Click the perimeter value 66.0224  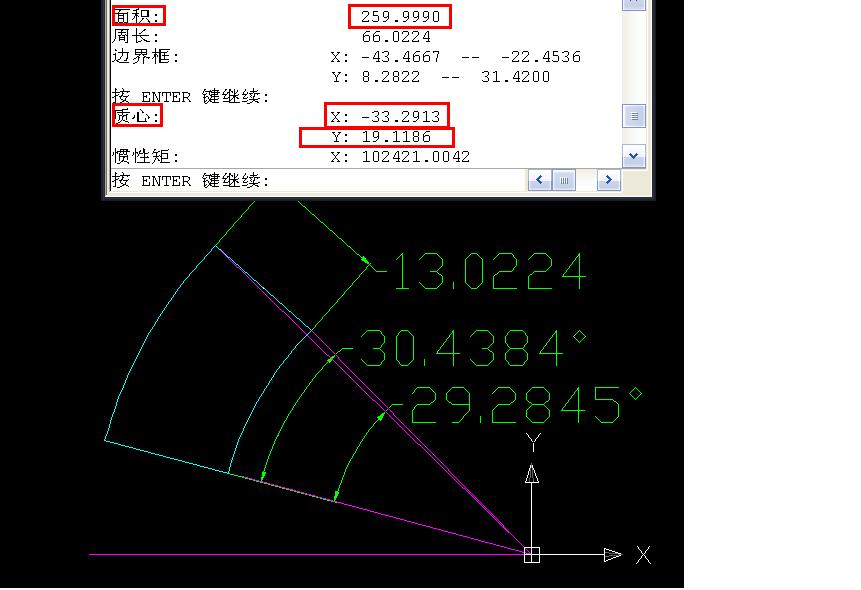pos(396,37)
